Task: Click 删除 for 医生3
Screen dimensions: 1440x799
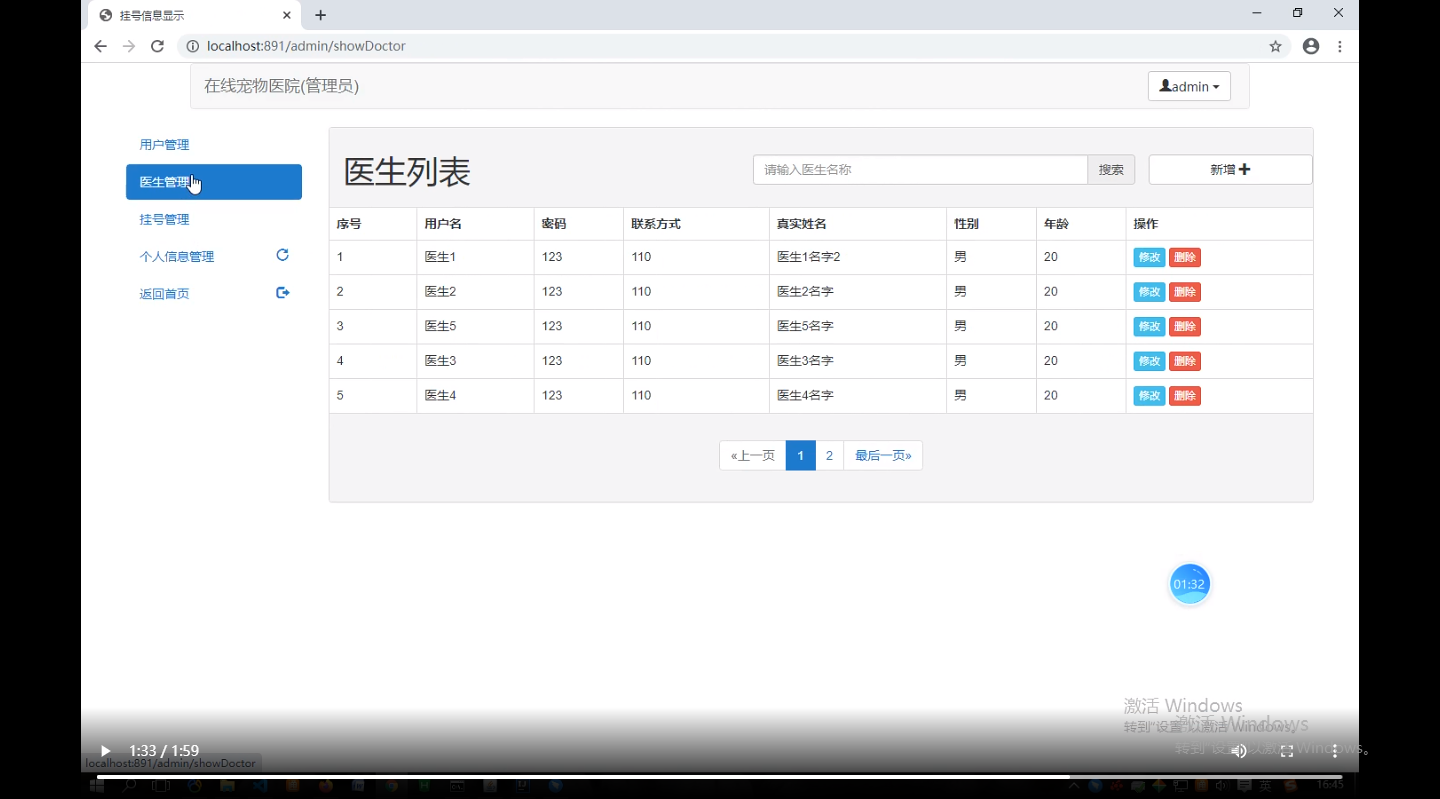Action: 1185,361
